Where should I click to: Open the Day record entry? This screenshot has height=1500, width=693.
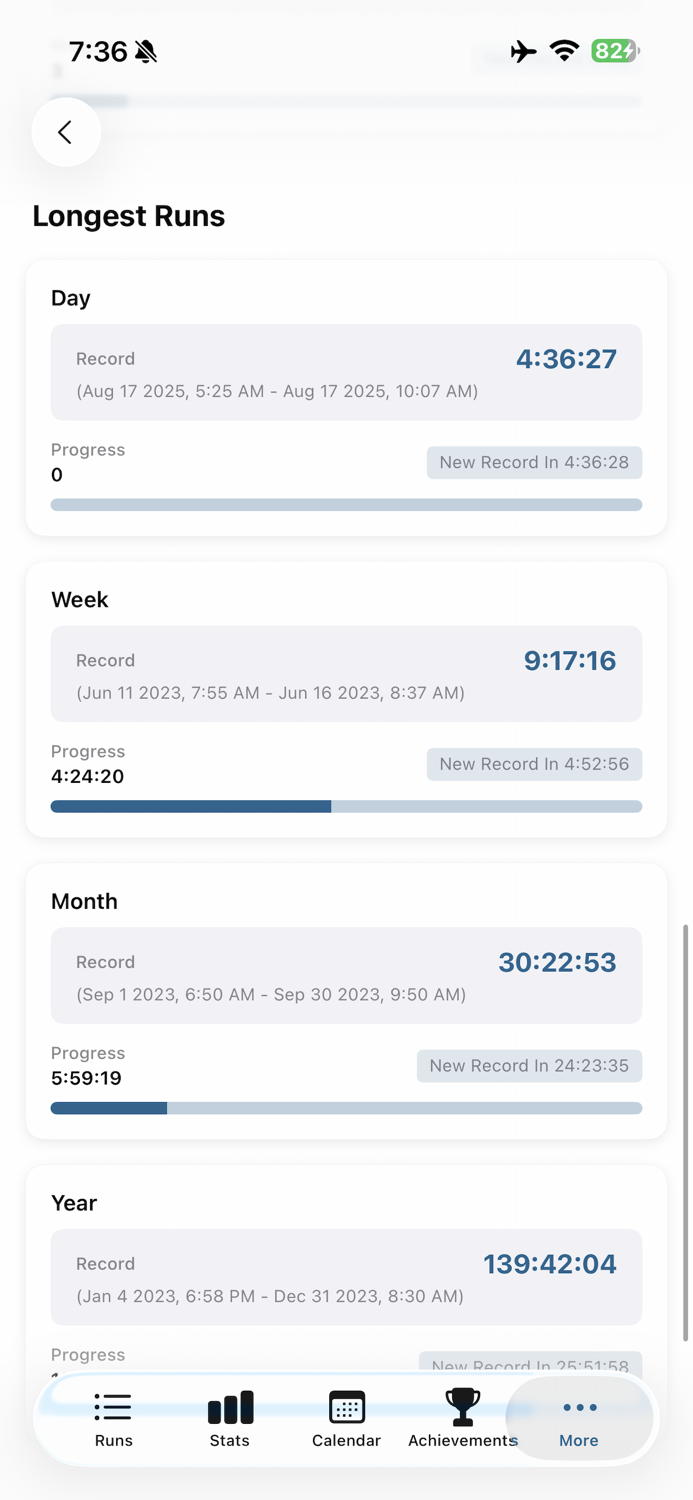[346, 371]
